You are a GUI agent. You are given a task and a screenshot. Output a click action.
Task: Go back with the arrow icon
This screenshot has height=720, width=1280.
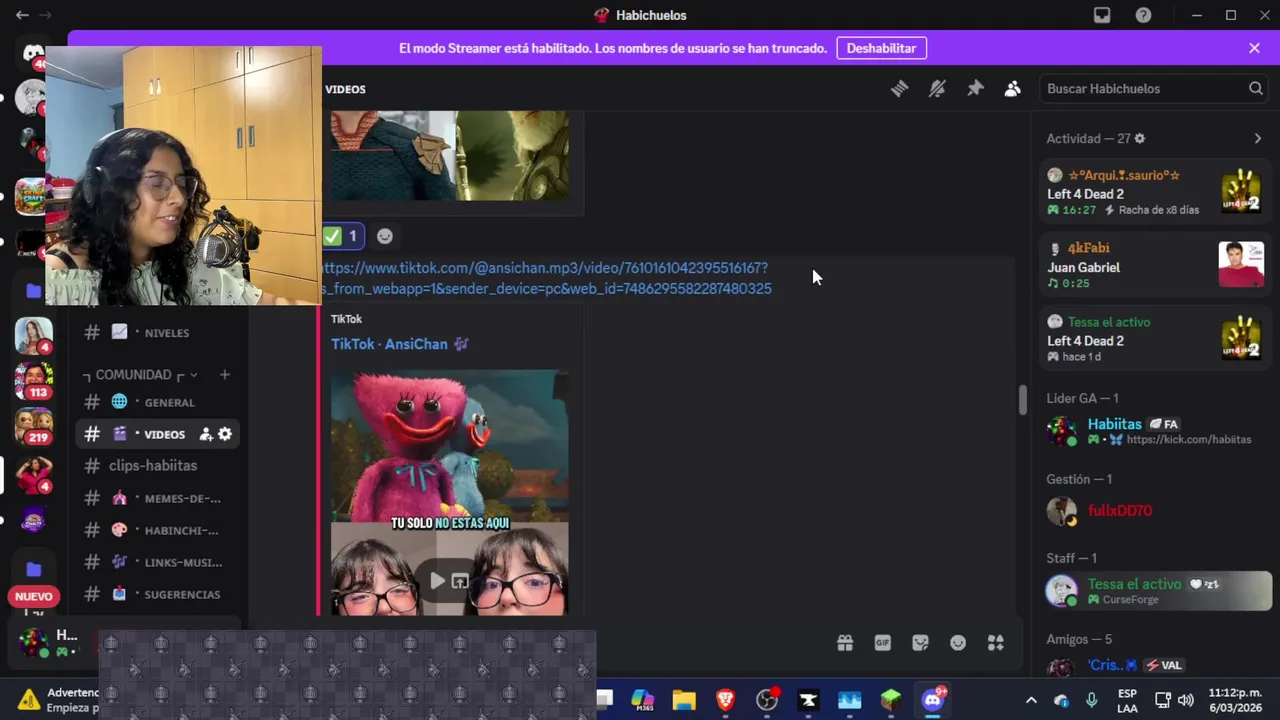tap(22, 15)
